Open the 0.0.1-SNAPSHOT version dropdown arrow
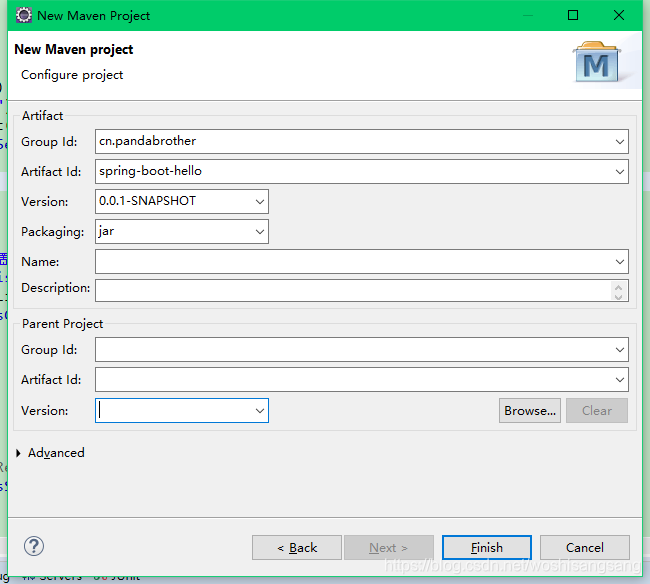The height and width of the screenshot is (584, 650). [260, 202]
